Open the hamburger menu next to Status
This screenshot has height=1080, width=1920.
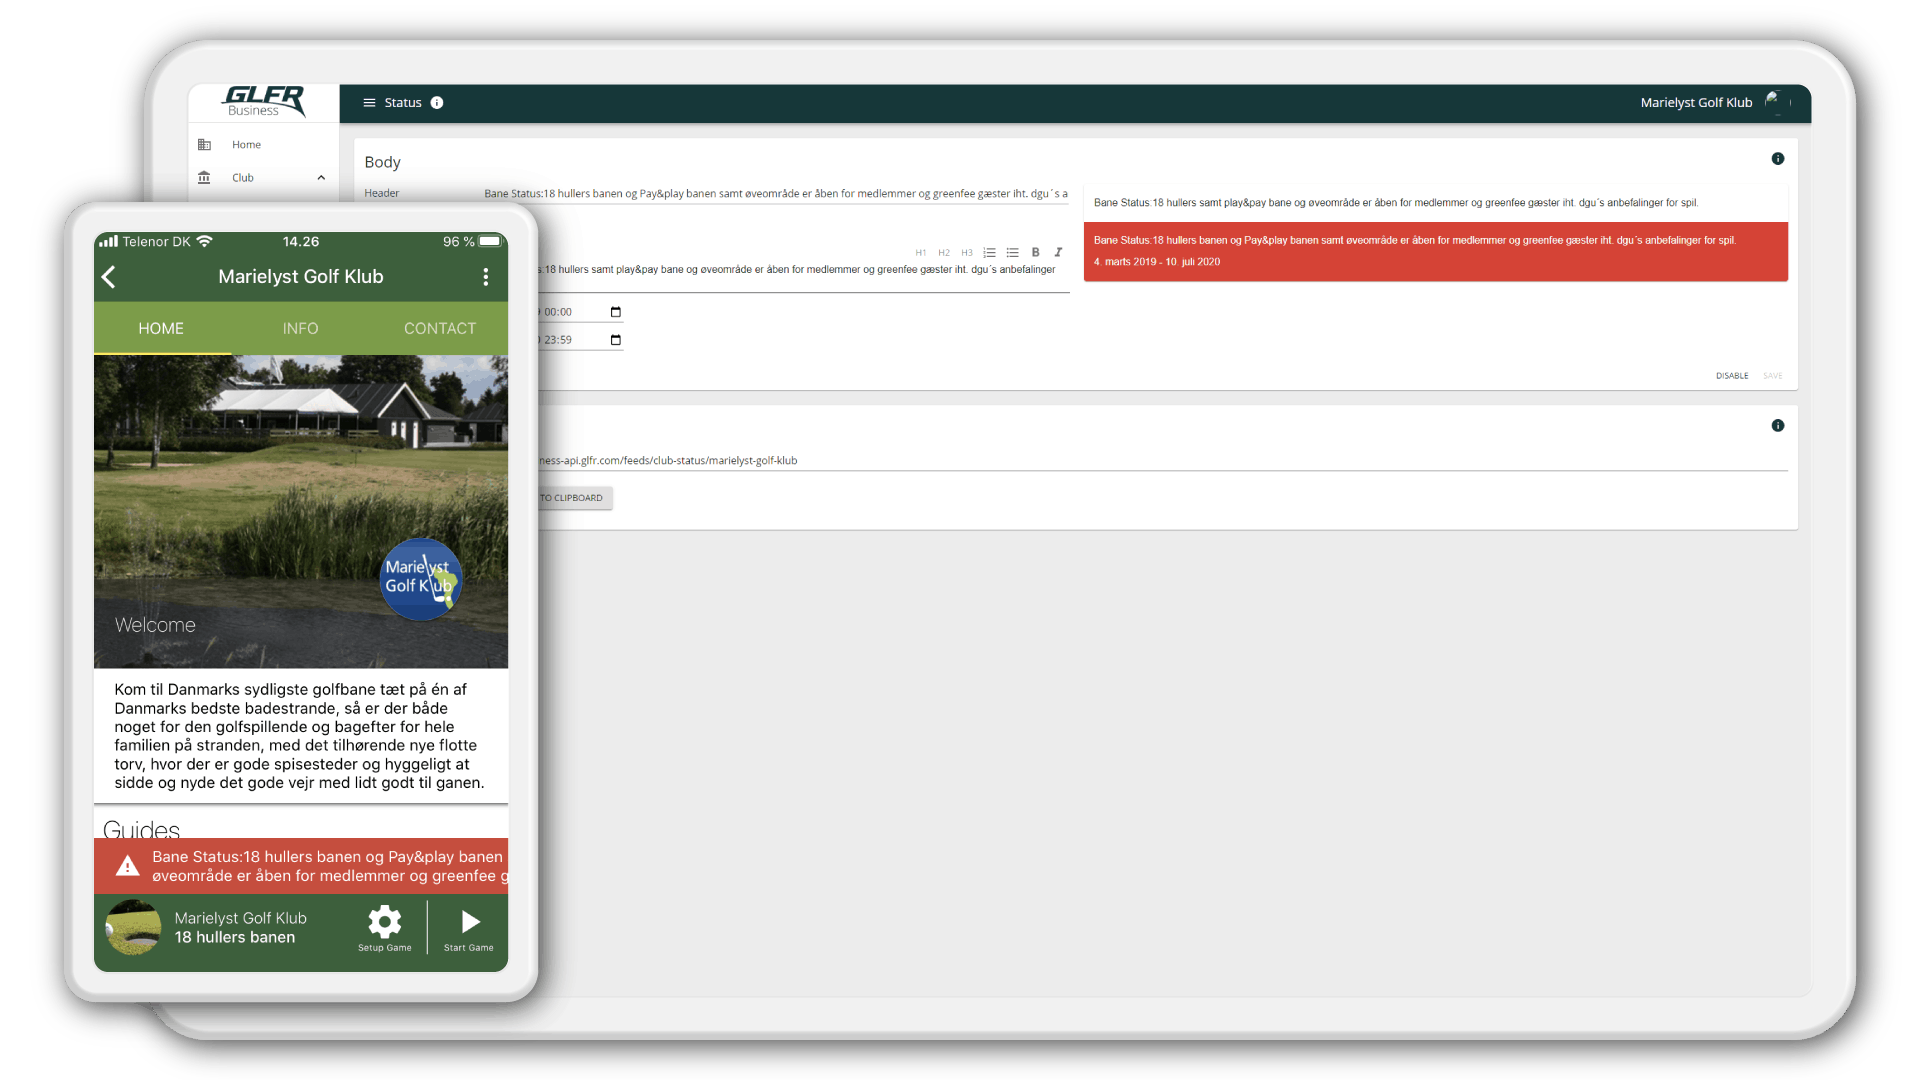pos(369,103)
